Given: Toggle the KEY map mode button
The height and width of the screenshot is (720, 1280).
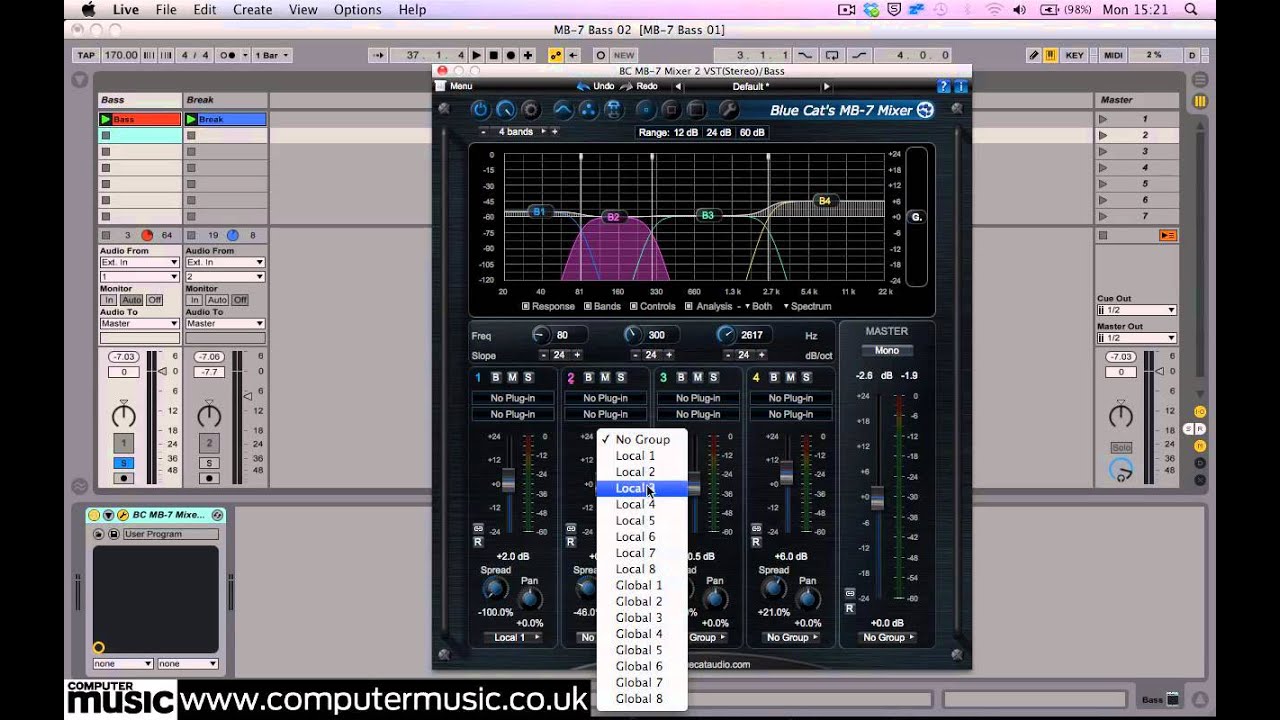Looking at the screenshot, I should click(x=1075, y=55).
